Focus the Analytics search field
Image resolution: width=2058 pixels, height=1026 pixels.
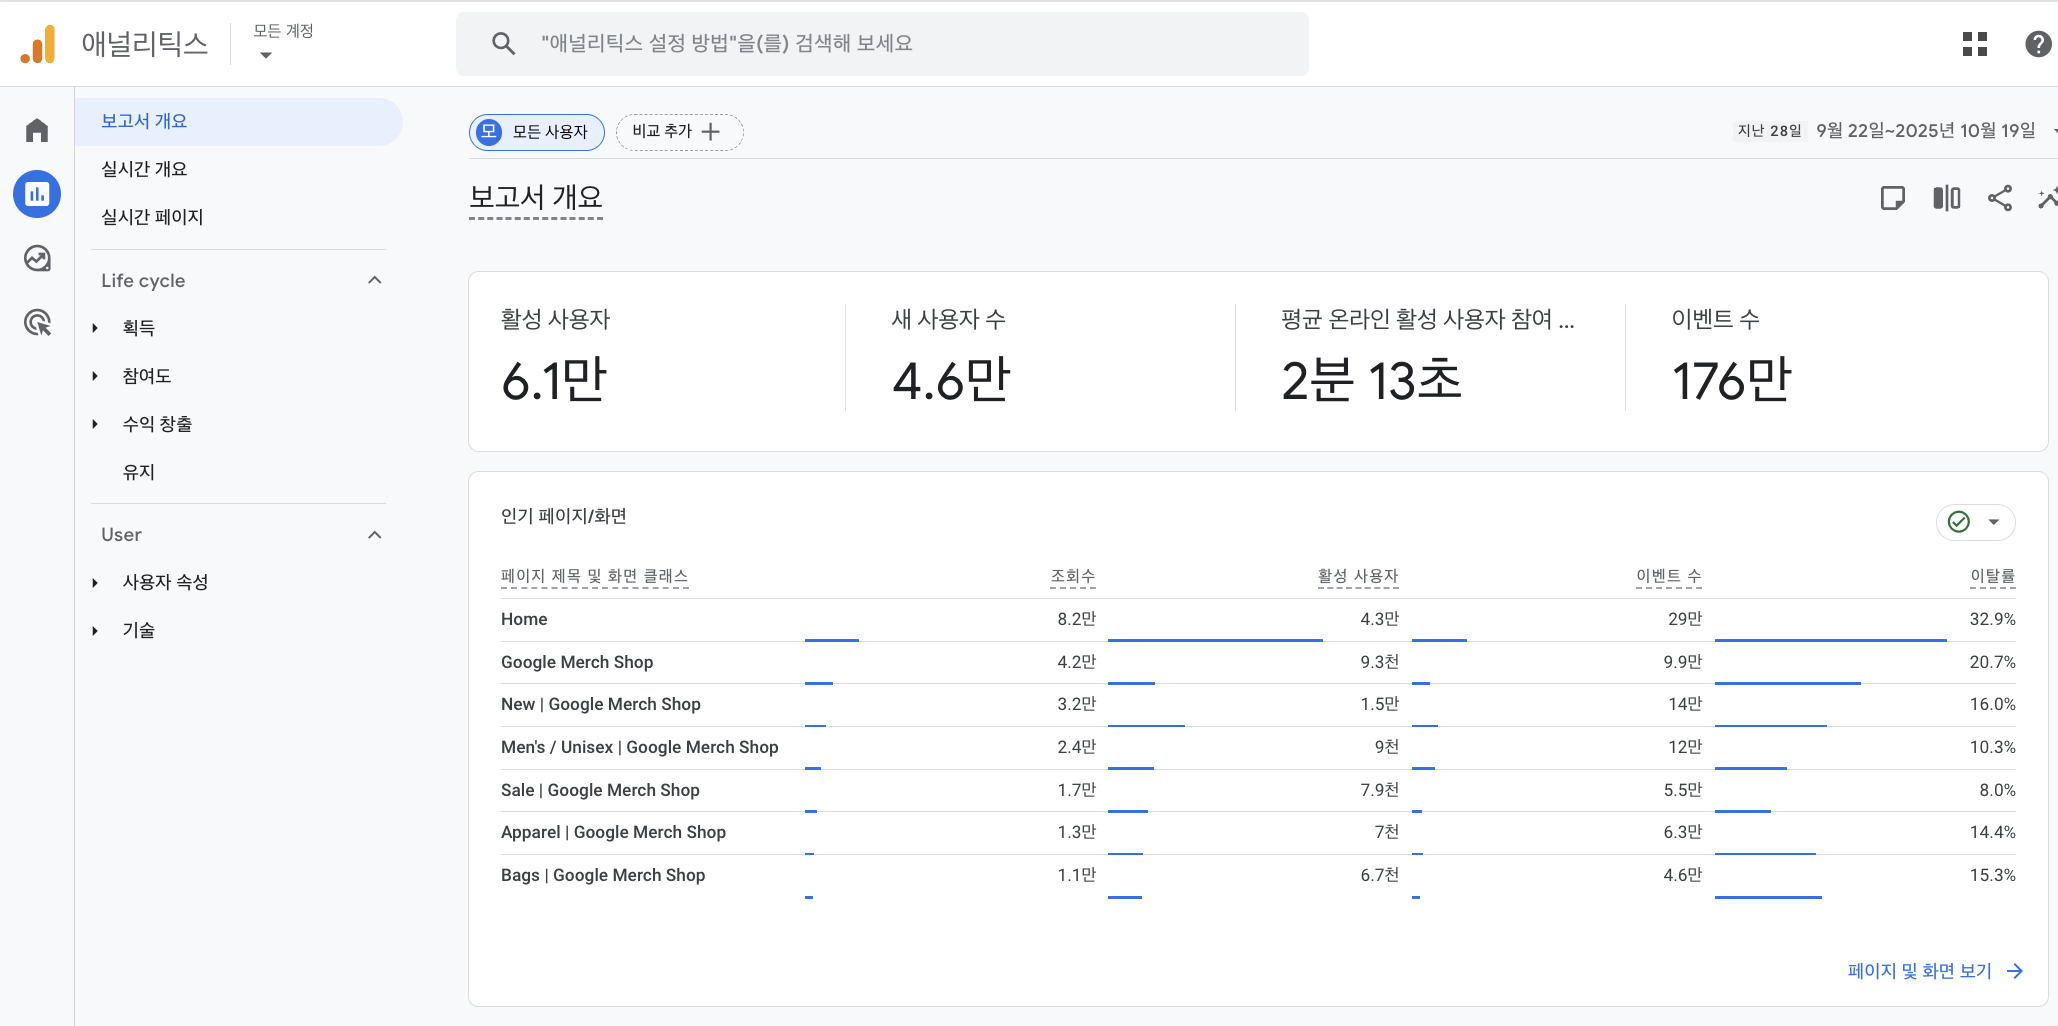[882, 44]
